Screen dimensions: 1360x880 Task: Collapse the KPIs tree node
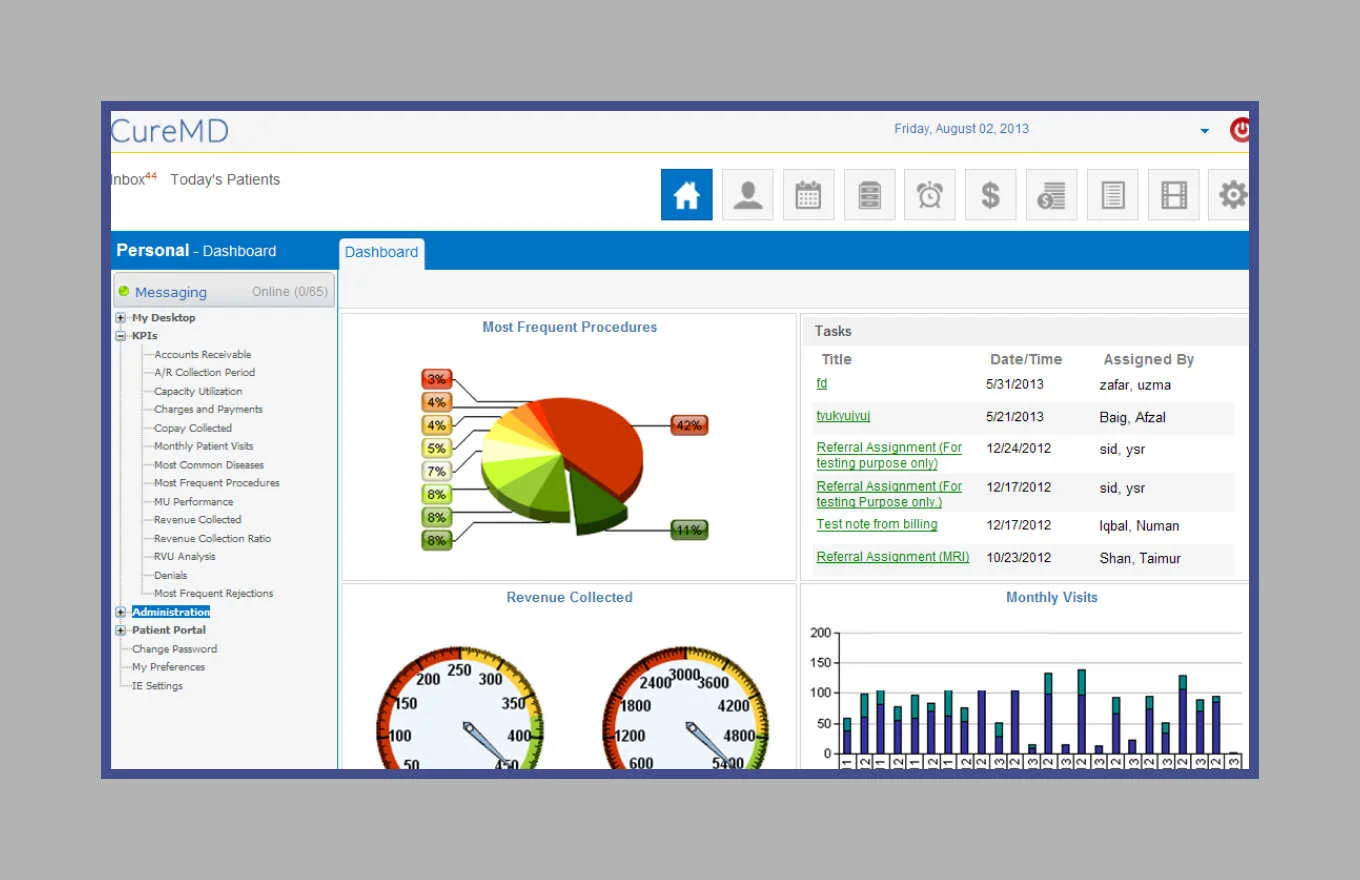click(121, 336)
